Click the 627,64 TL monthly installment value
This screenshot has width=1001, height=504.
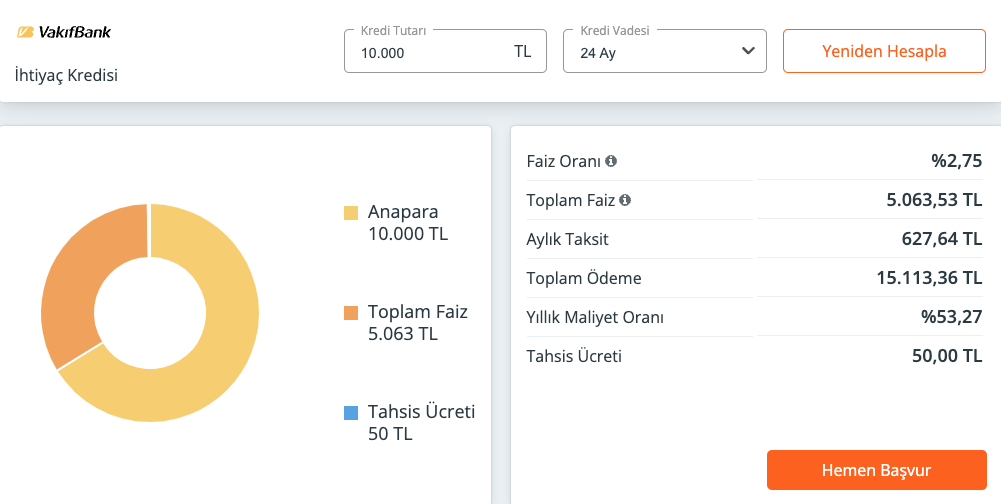pos(942,239)
